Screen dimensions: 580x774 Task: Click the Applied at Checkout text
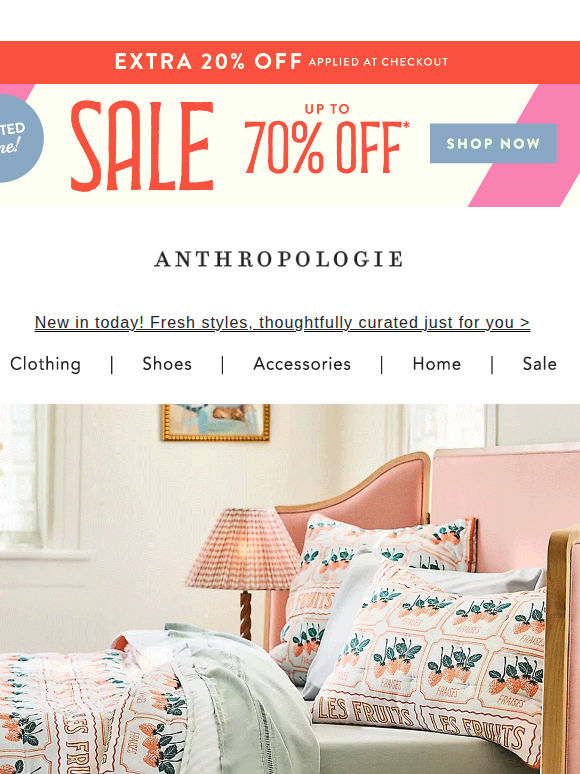pyautogui.click(x=379, y=62)
